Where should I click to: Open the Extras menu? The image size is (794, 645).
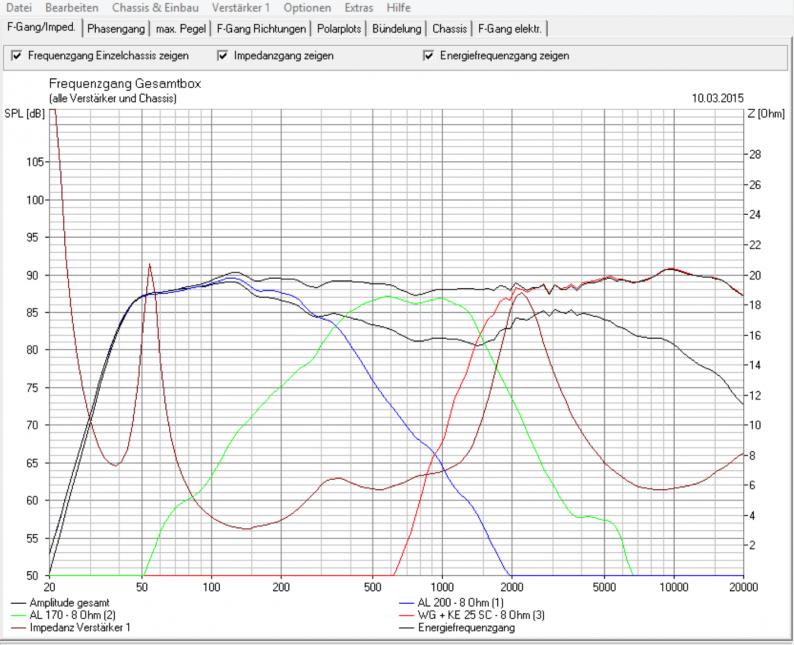coord(360,7)
